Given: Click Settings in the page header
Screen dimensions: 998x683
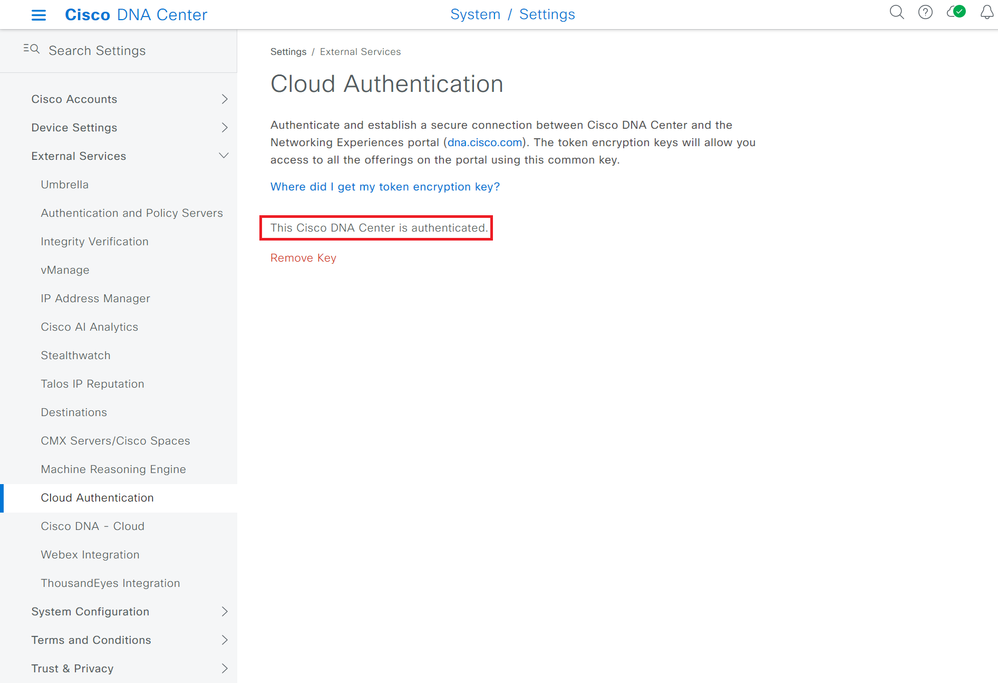Looking at the screenshot, I should tap(547, 15).
